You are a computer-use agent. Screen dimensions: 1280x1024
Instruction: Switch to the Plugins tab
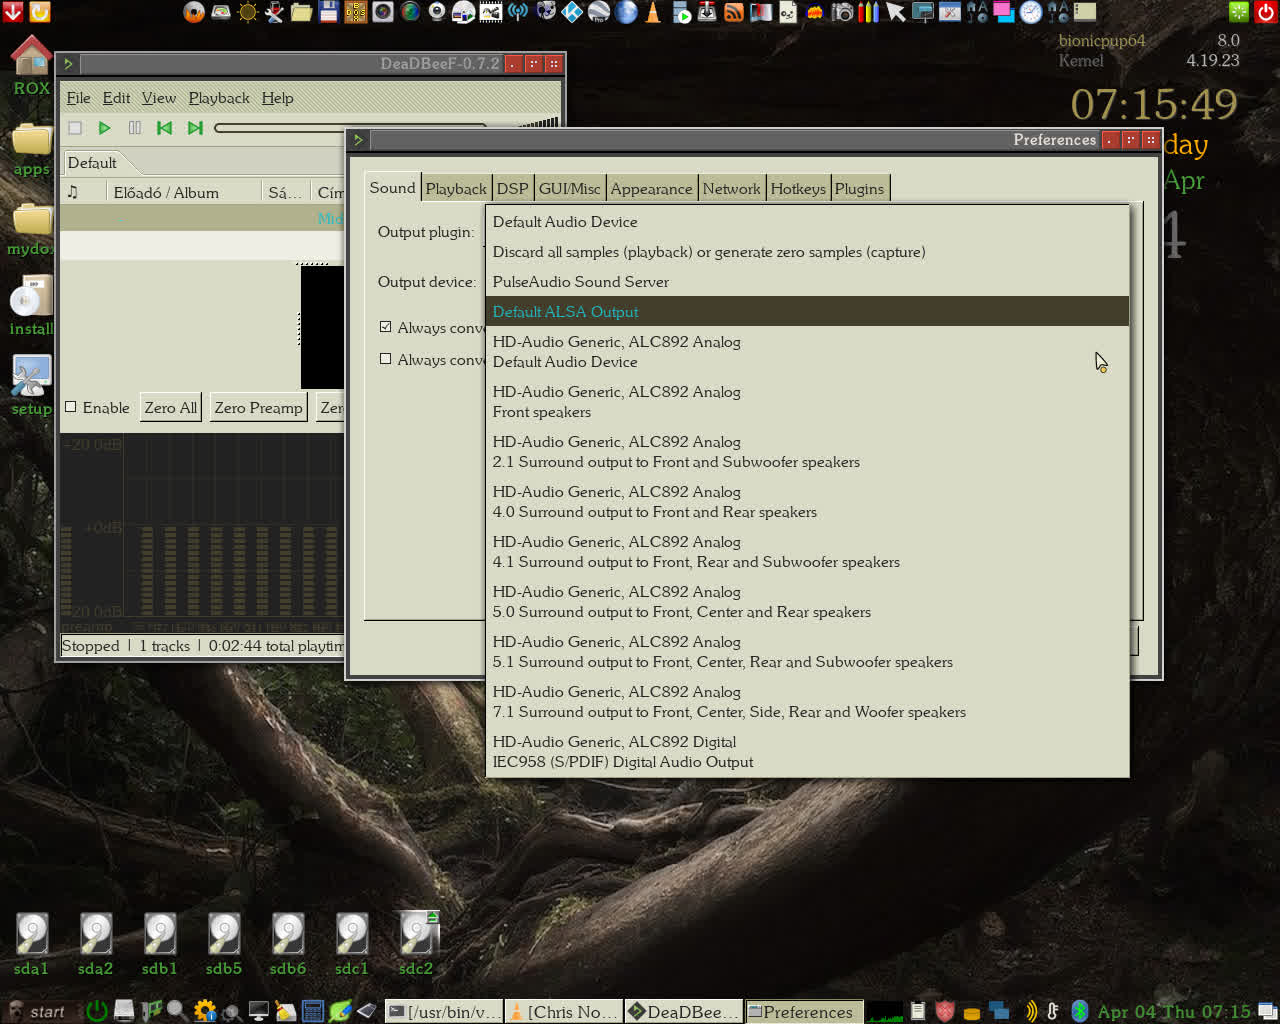coord(859,189)
